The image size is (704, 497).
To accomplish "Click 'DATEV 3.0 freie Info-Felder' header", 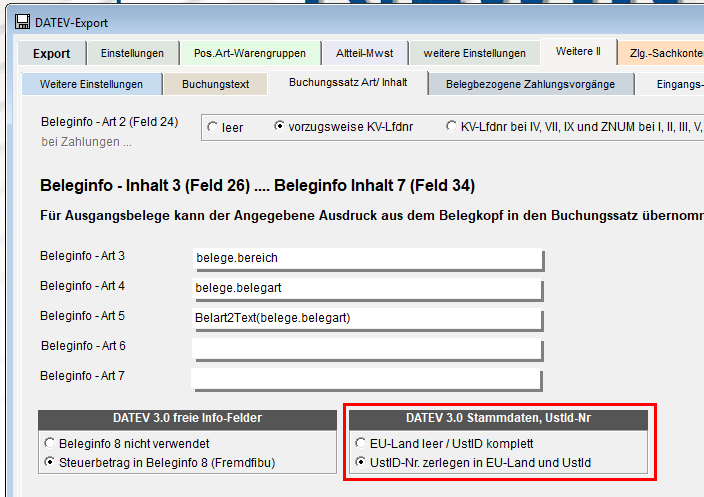I will click(x=187, y=418).
